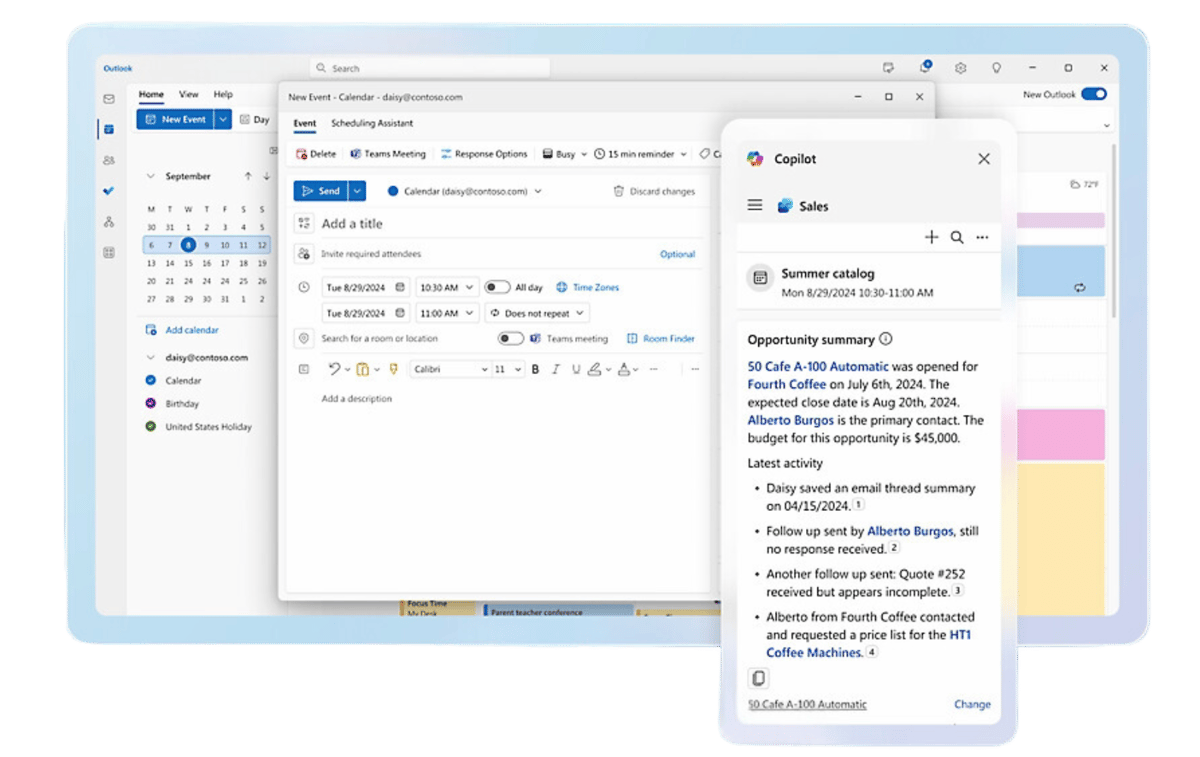Click Response Options in event toolbar

click(484, 154)
